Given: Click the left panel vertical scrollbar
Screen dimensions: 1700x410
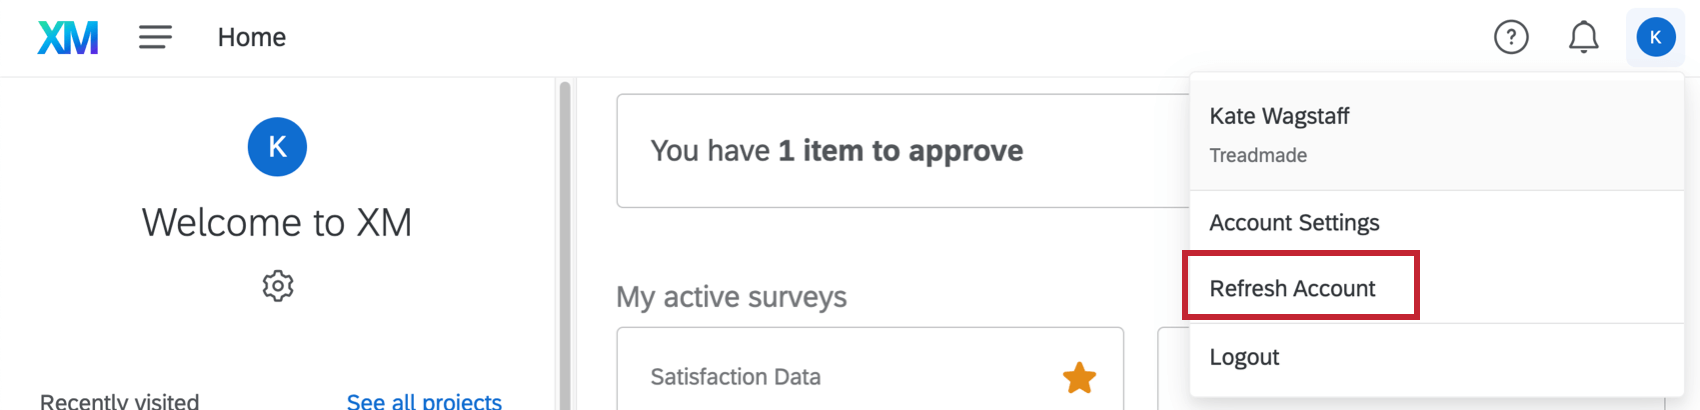Looking at the screenshot, I should click(x=565, y=240).
